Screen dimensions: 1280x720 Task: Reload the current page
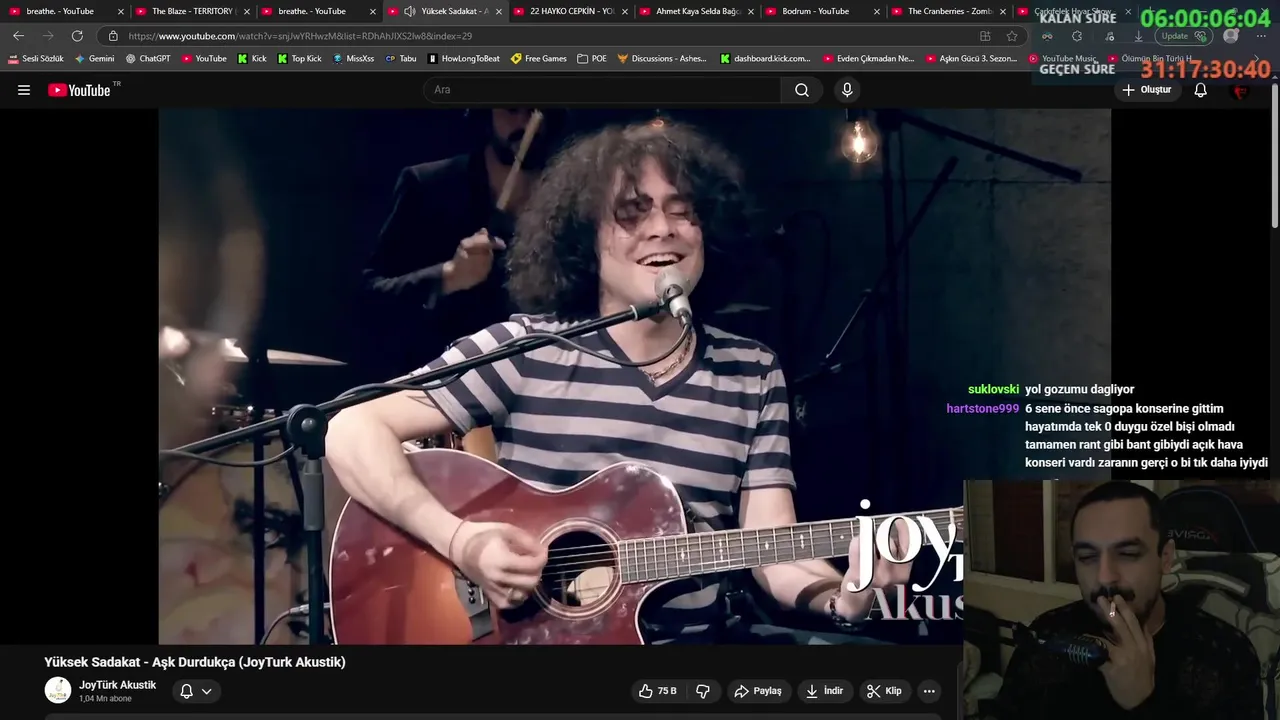point(77,36)
